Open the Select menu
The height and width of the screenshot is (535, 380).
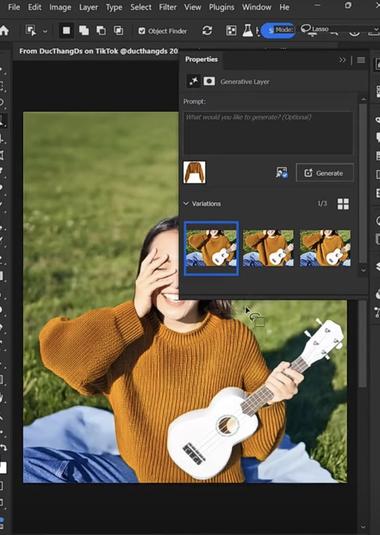tap(141, 7)
